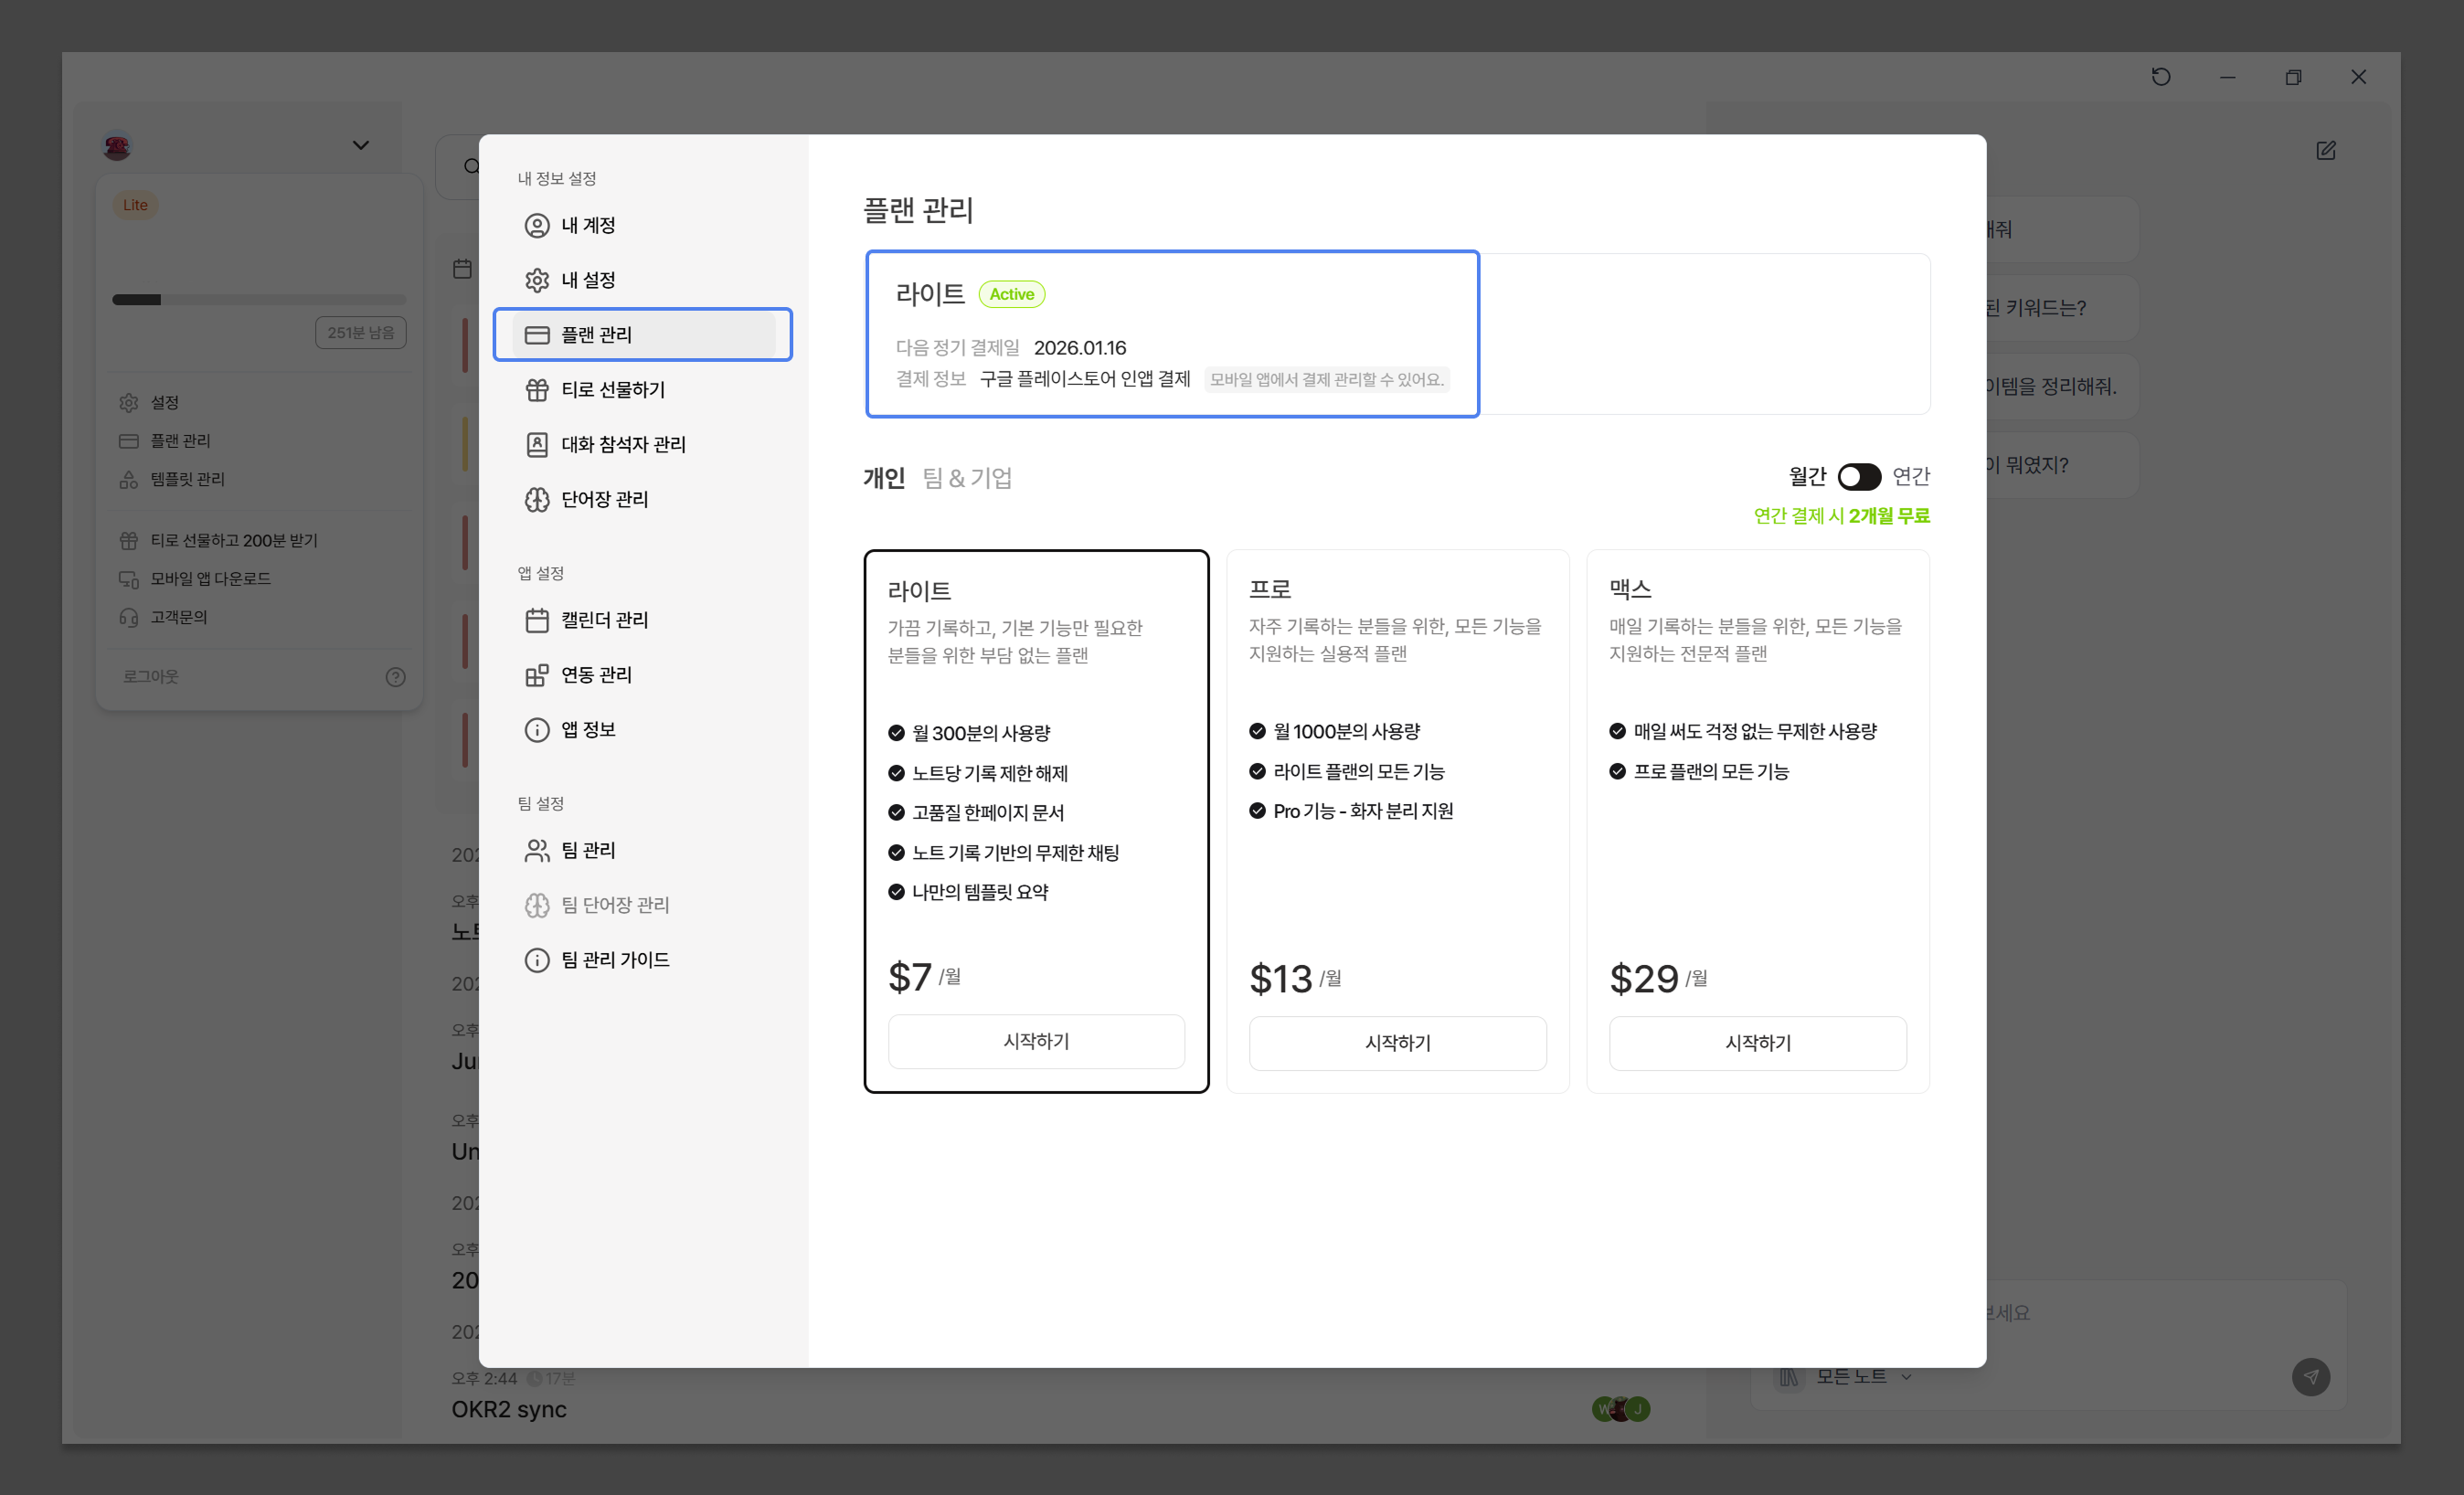Open 대화 참석자 관리 section
Screen dimensions: 2464x1495
pyautogui.click(x=622, y=445)
